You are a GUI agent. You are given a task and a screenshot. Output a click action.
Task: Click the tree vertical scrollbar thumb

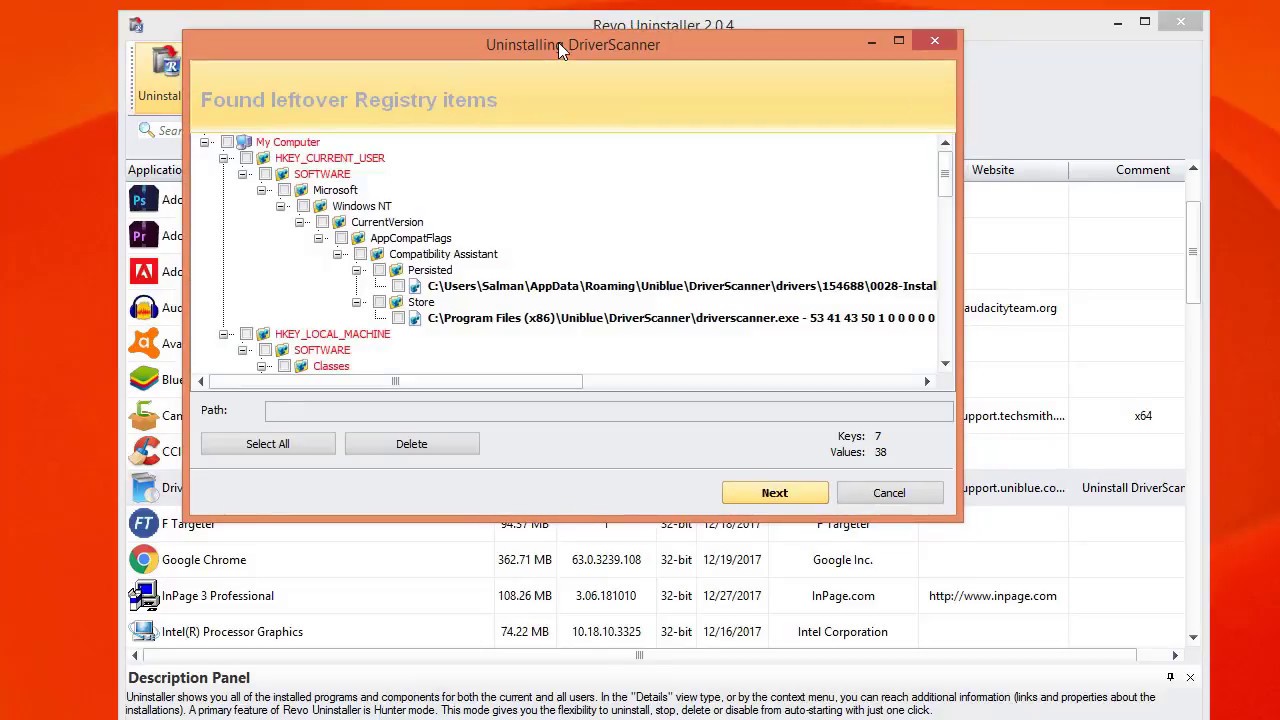945,176
